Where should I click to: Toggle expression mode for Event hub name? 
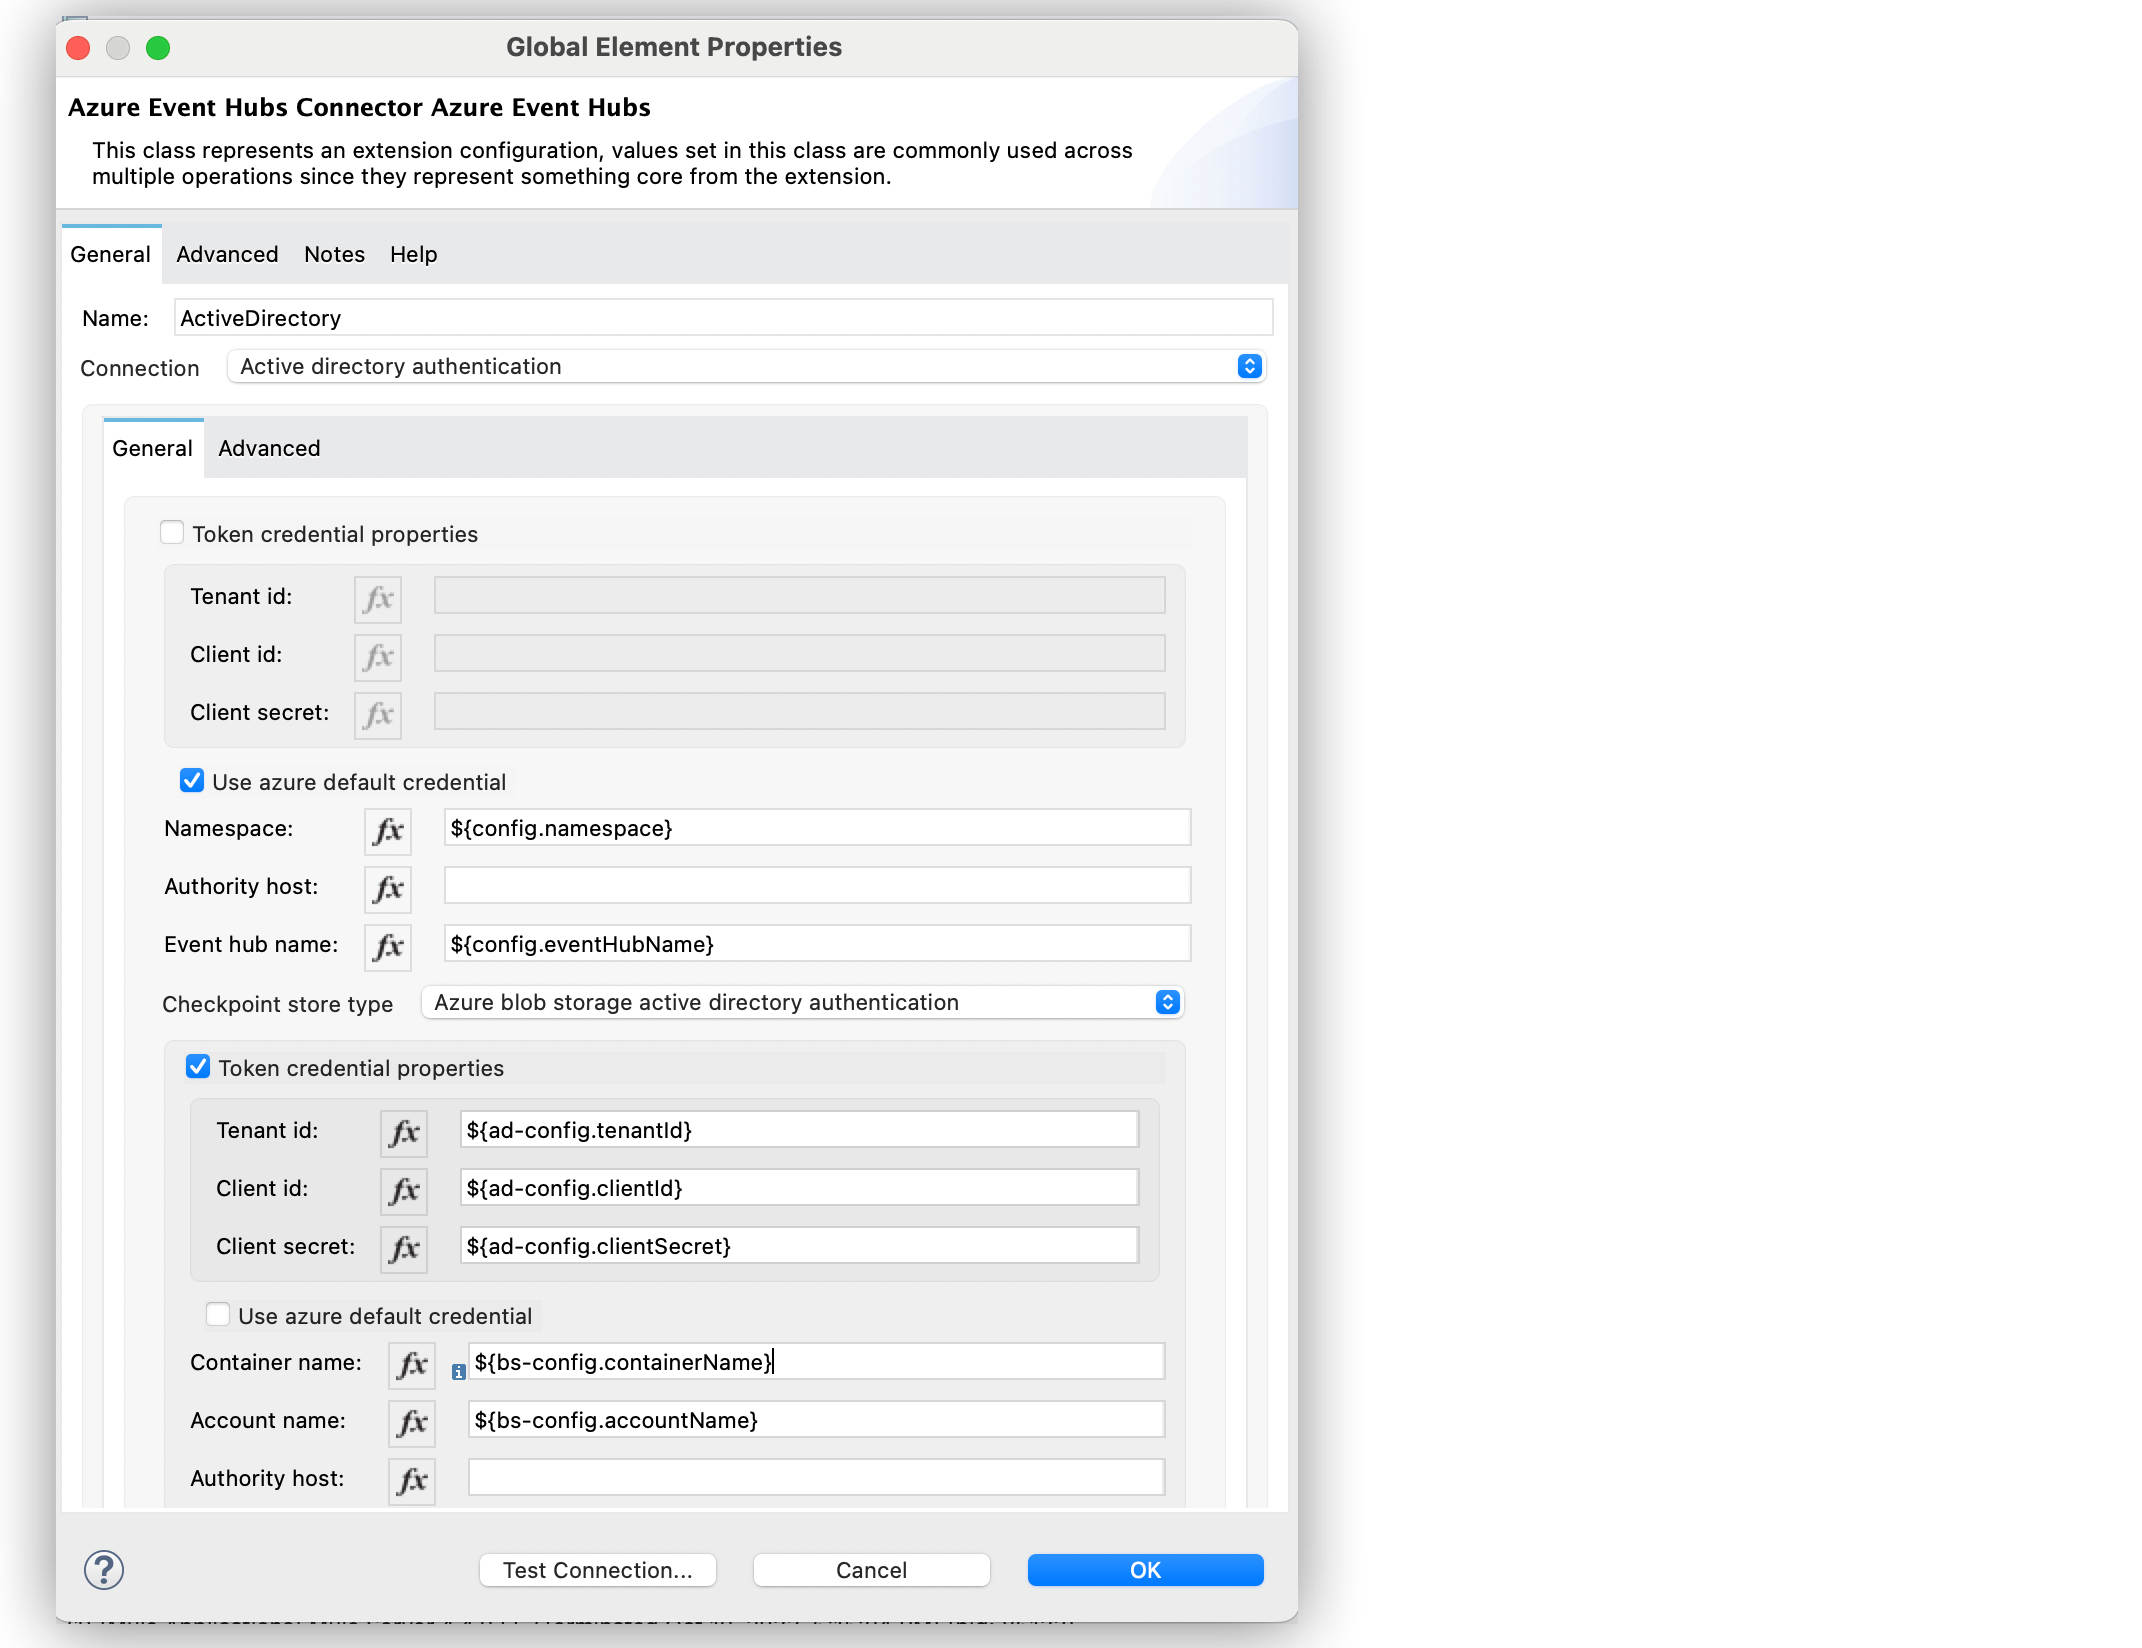coord(388,947)
